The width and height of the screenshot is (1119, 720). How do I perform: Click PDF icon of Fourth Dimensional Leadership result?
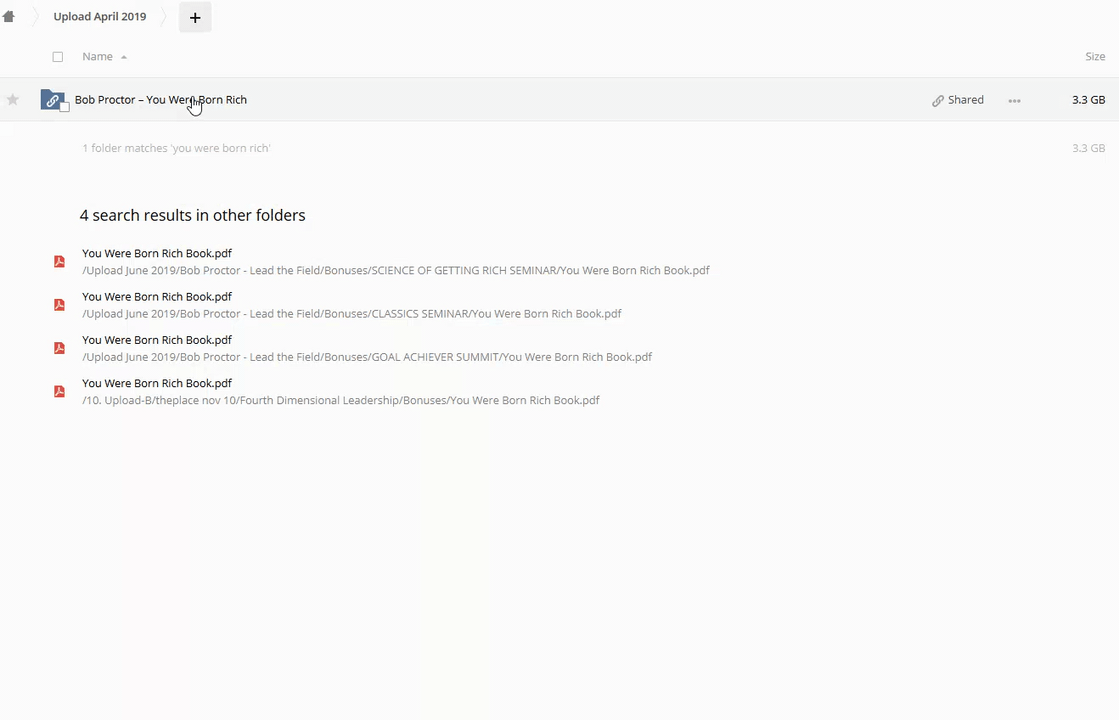[x=59, y=391]
